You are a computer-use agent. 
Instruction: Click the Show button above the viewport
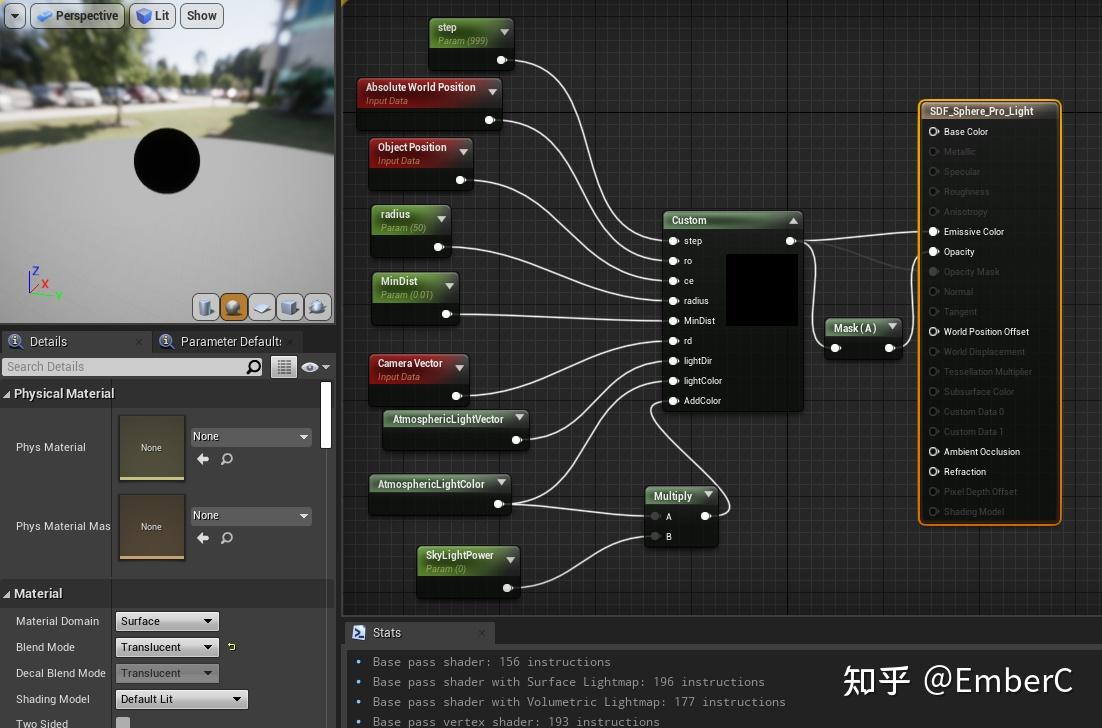coord(201,15)
